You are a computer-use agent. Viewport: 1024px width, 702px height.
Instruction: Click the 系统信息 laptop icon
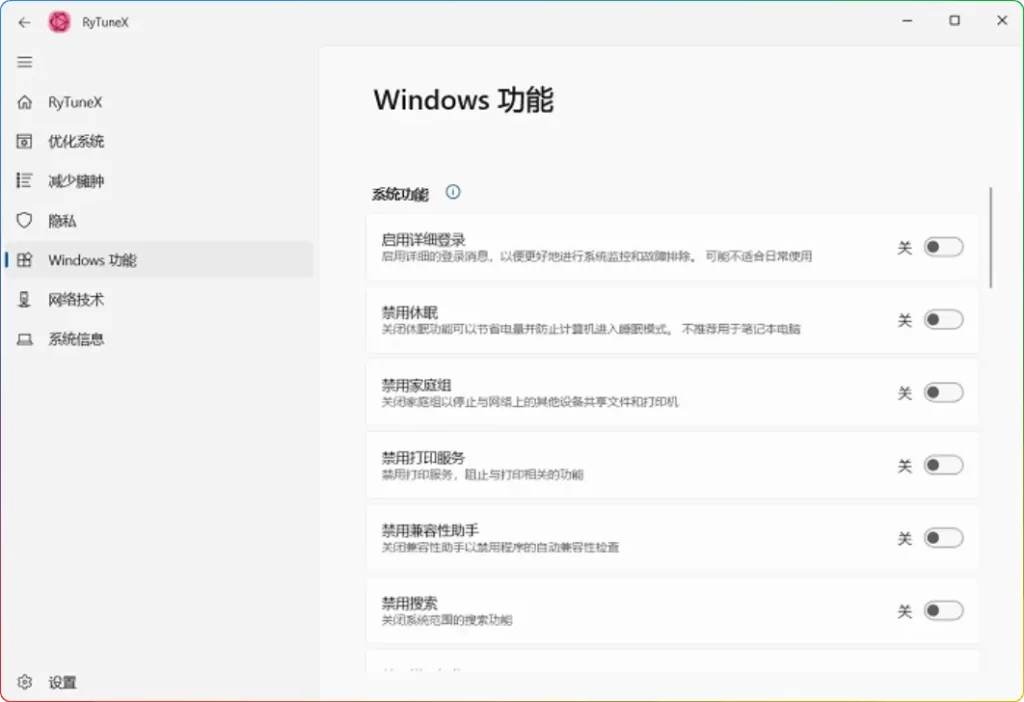coord(24,339)
